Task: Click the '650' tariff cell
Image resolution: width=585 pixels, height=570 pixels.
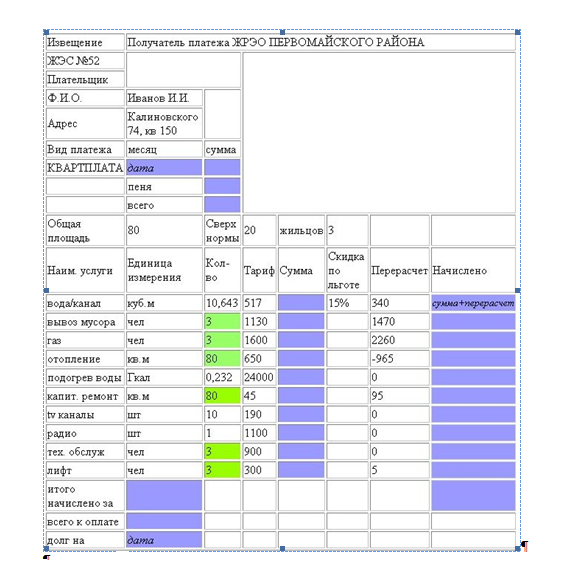Action: click(259, 359)
